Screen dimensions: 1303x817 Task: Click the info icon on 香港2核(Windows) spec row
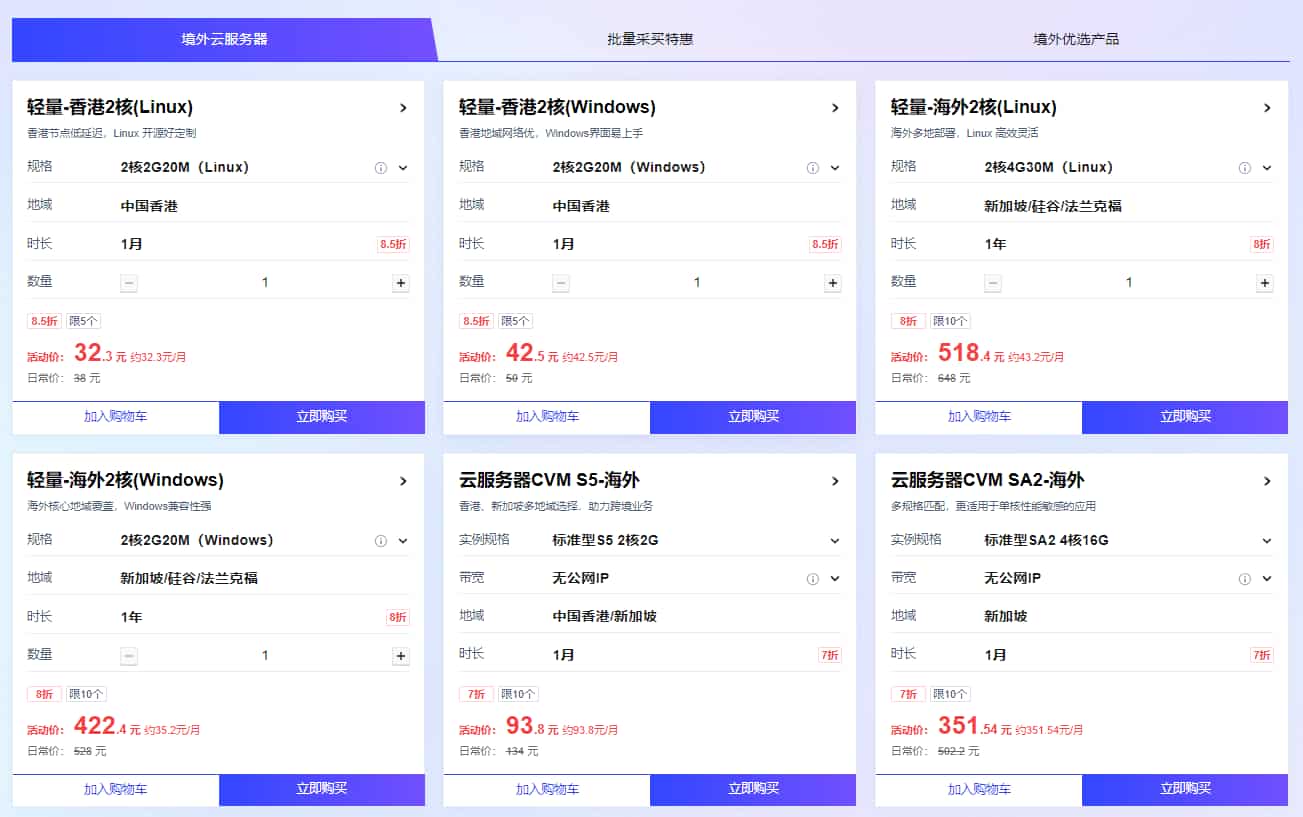coord(812,167)
